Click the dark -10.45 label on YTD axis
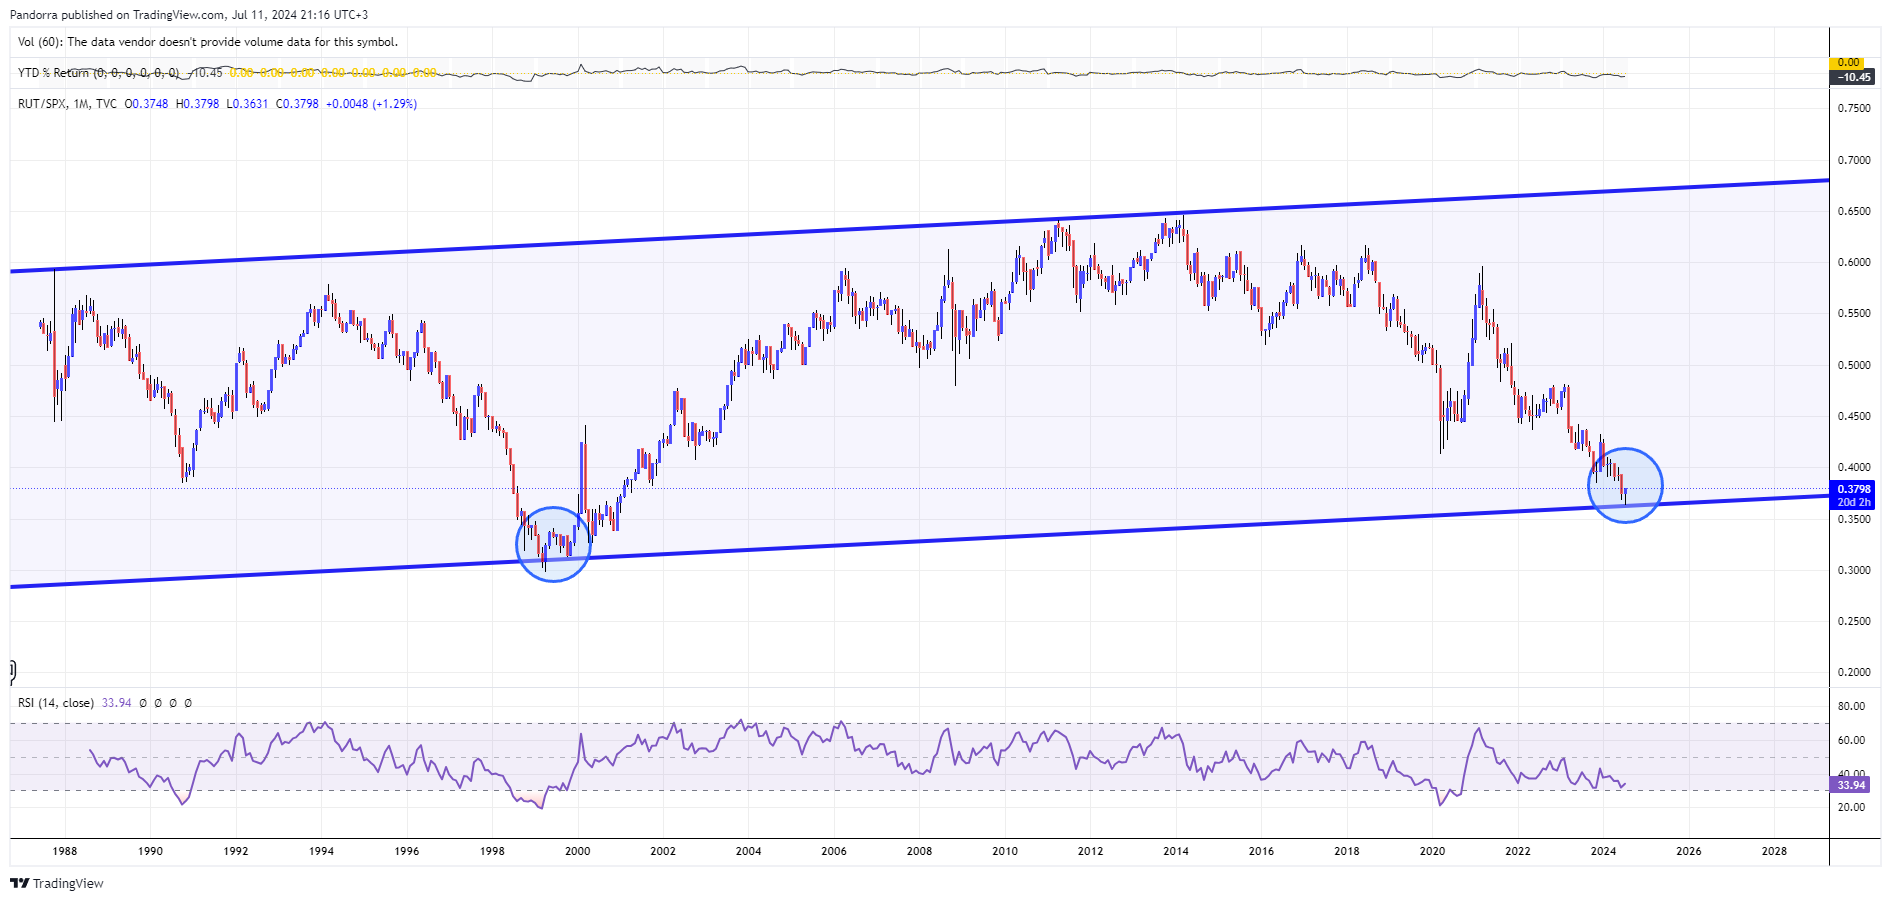1891x901 pixels. point(1853,77)
